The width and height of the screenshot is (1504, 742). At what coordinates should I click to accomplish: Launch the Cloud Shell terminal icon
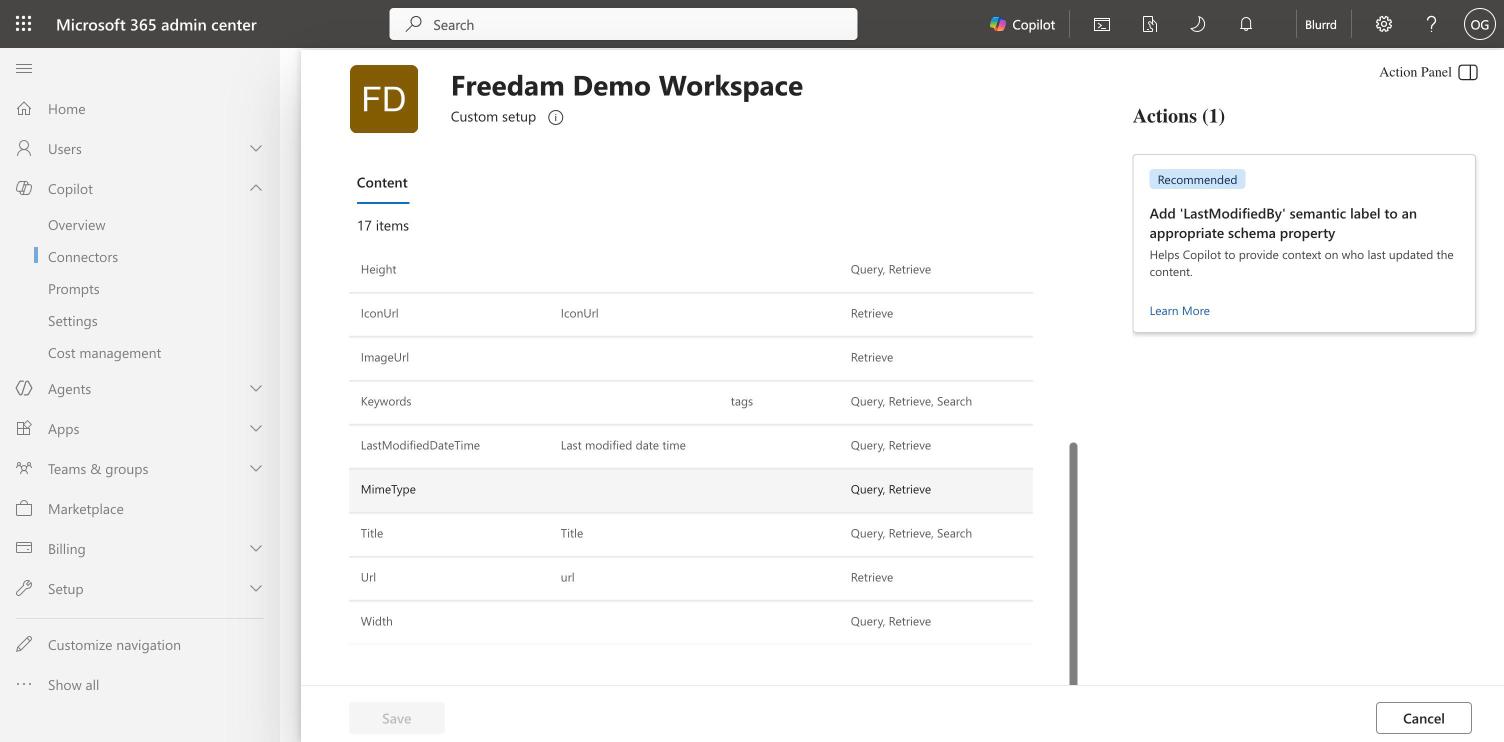tap(1102, 24)
